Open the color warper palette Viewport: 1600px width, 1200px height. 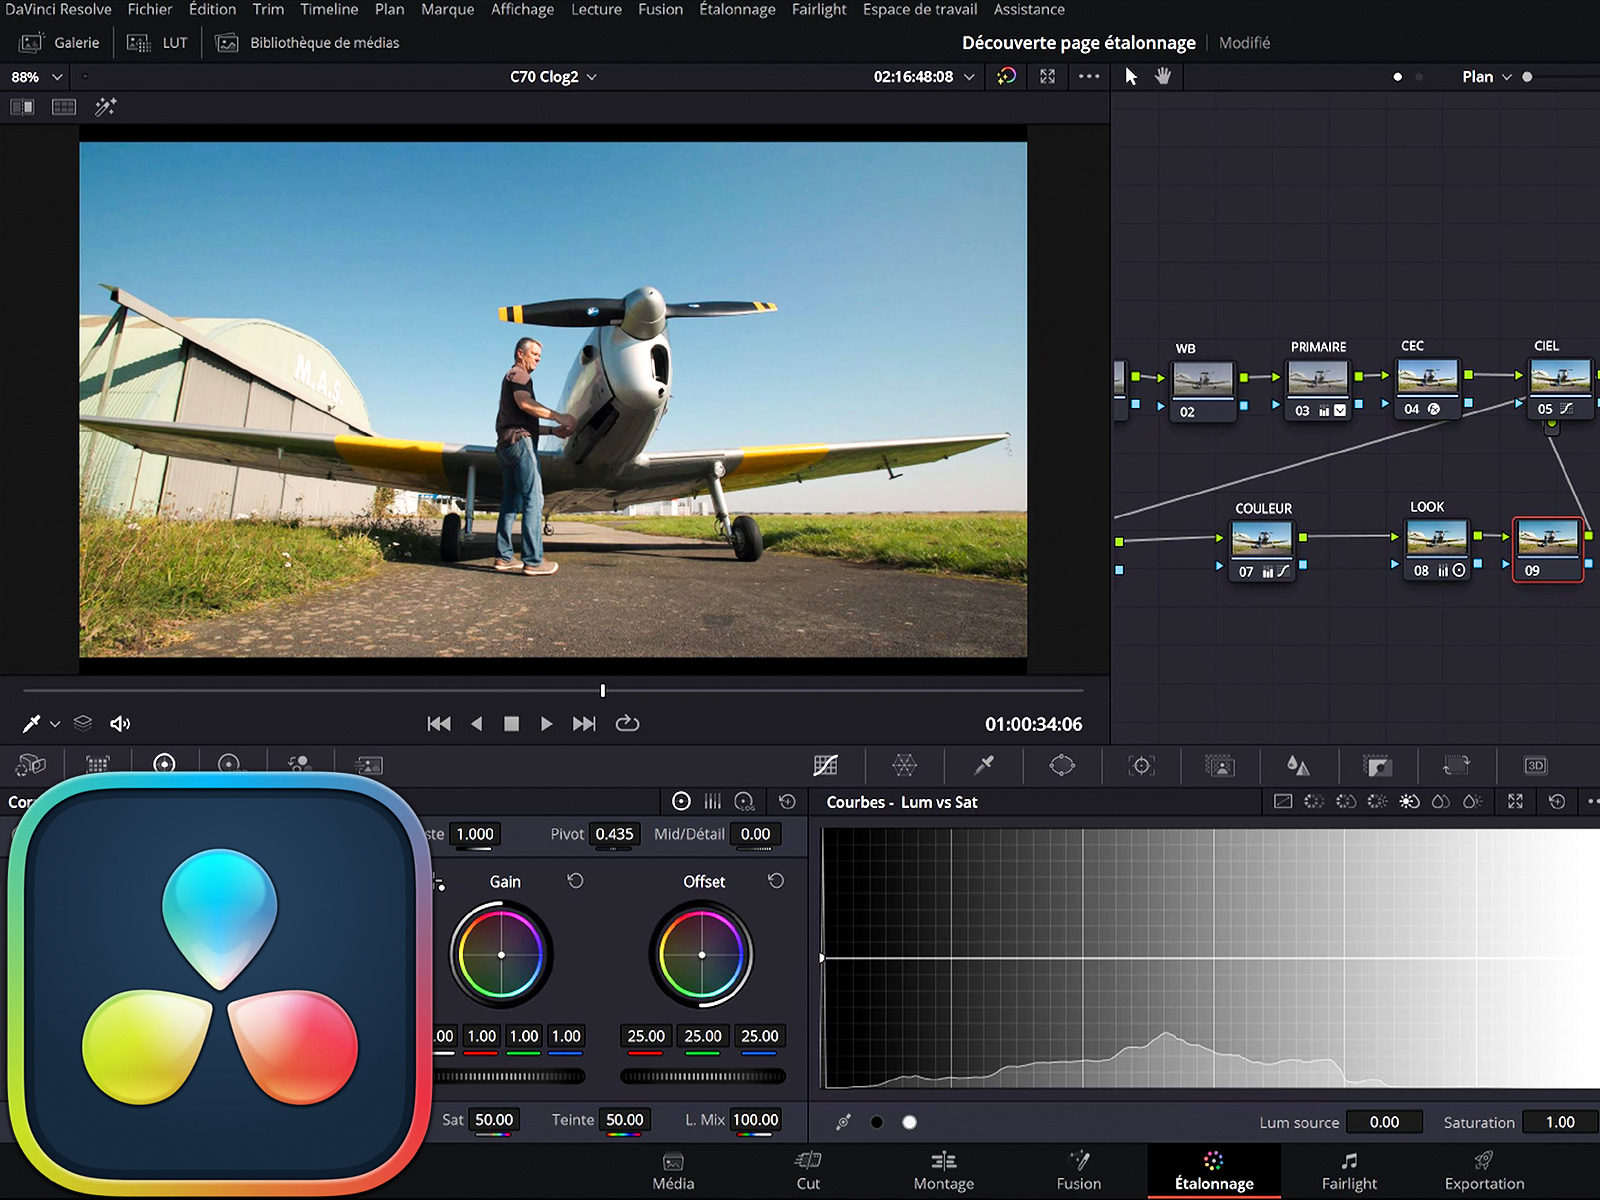coord(904,766)
